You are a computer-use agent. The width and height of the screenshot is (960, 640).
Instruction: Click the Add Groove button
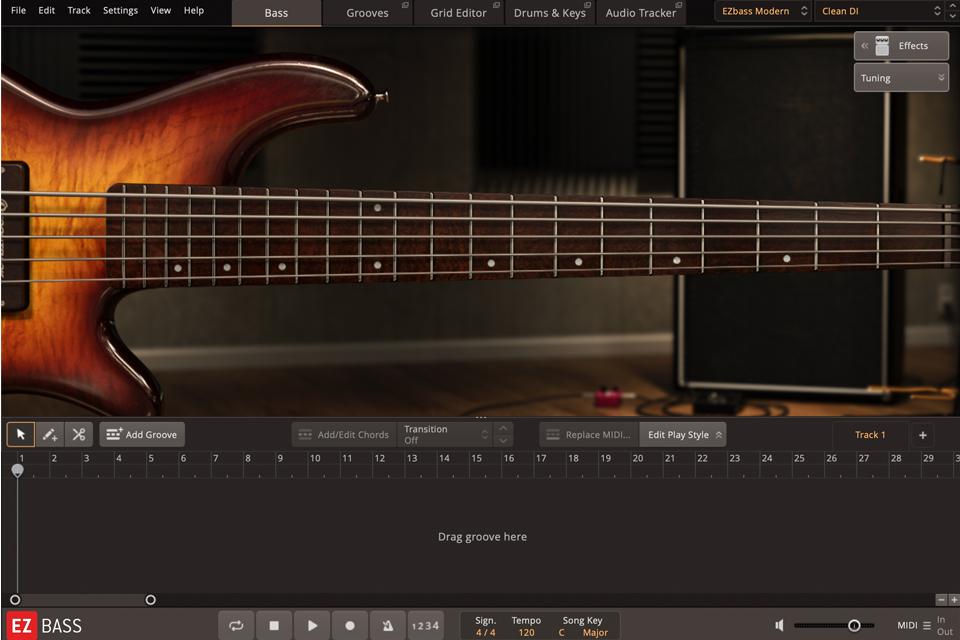pos(141,434)
